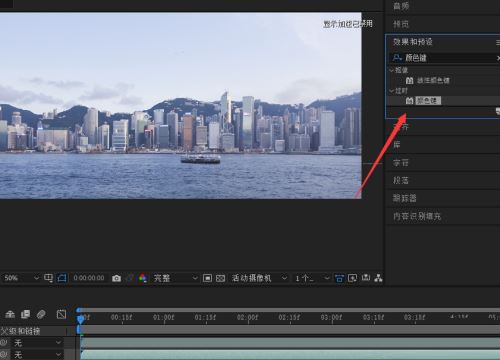Toggle pixel aspect ratio correction icon
The image size is (500, 360).
tap(339, 278)
